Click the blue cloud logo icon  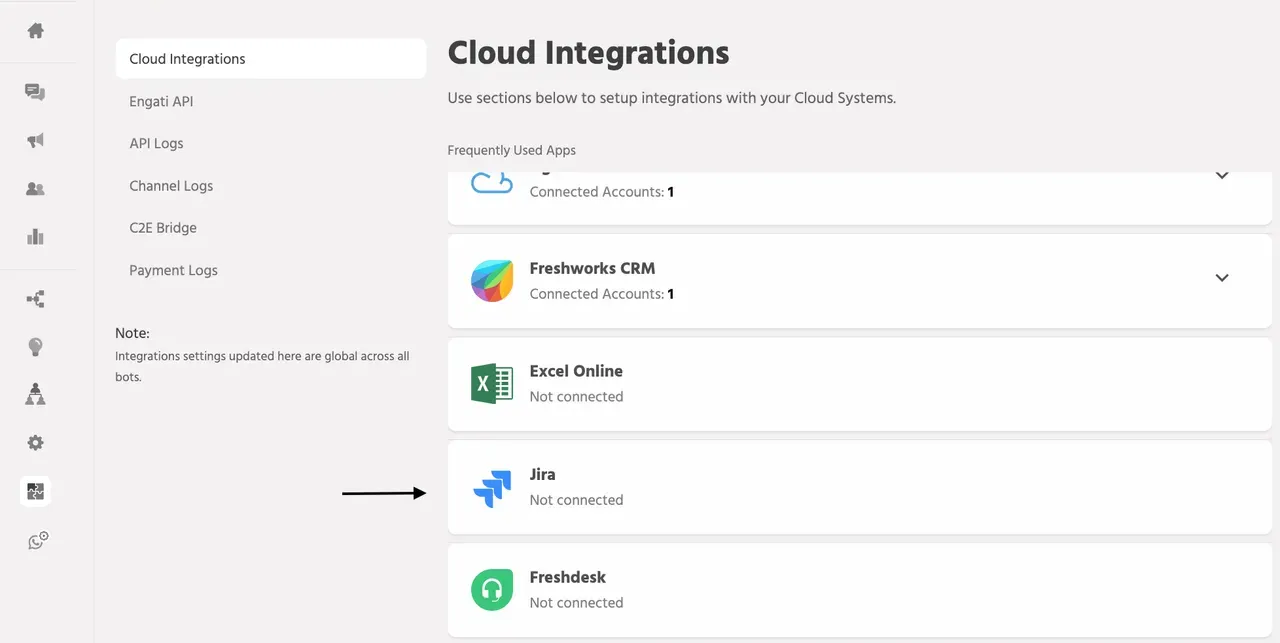[492, 183]
